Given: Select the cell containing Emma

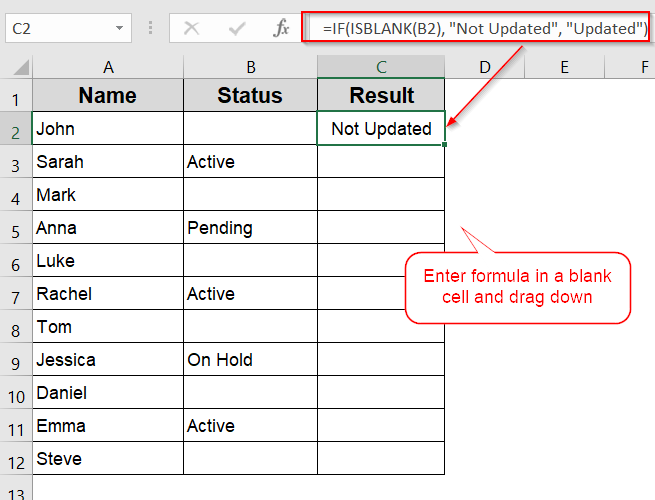Looking at the screenshot, I should click(108, 425).
